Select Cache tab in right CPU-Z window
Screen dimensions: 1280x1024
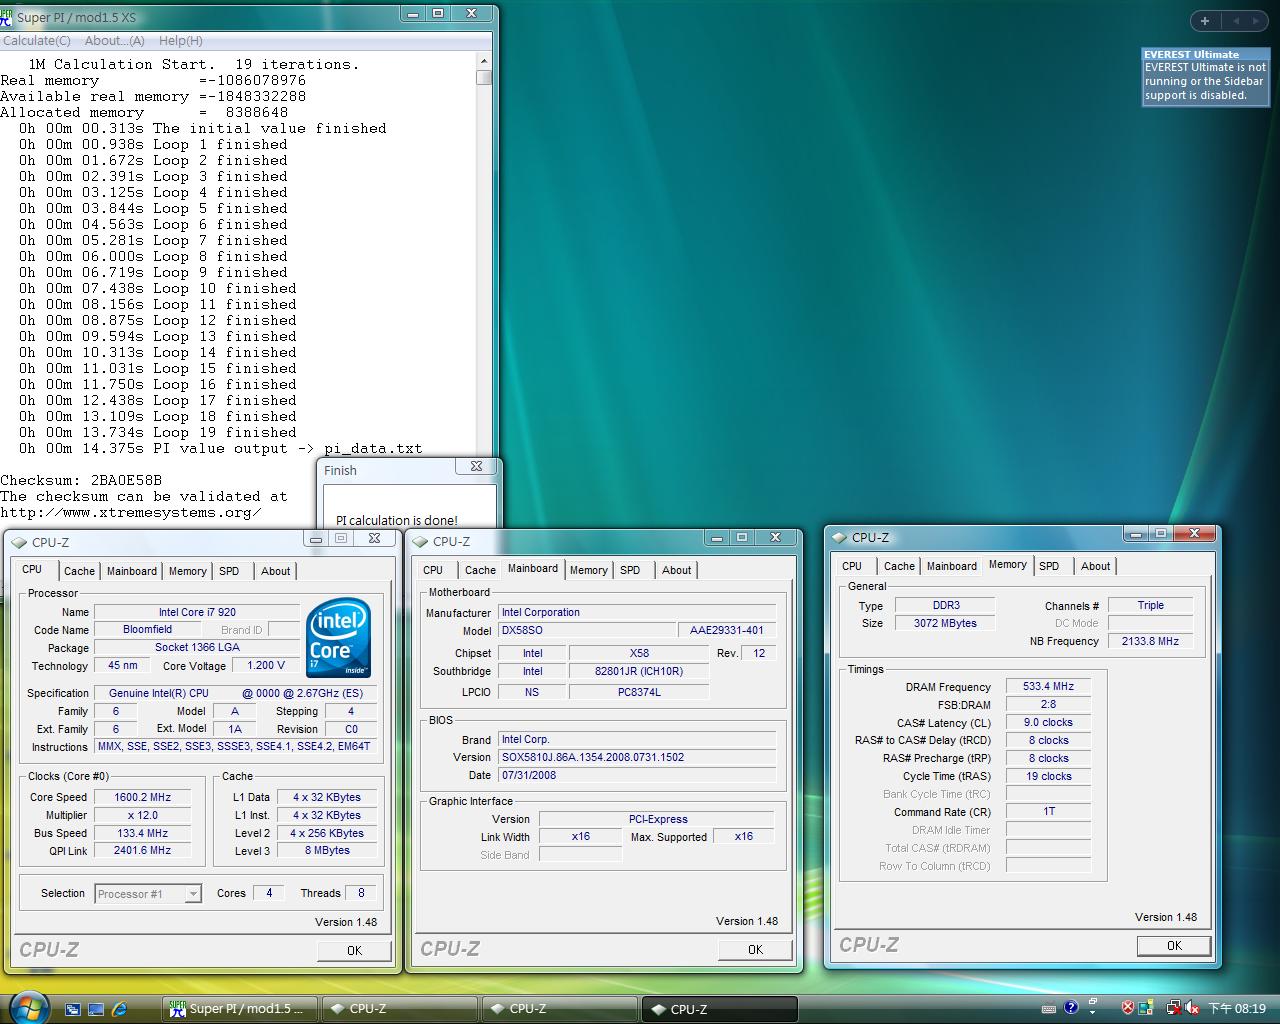(899, 566)
